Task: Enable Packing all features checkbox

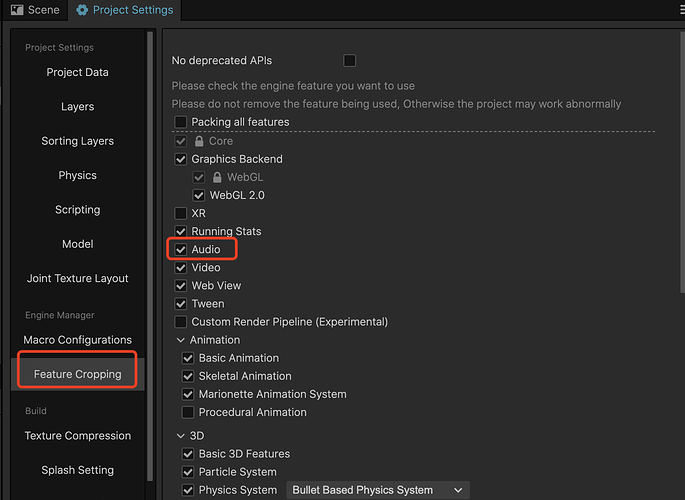Action: [181, 122]
